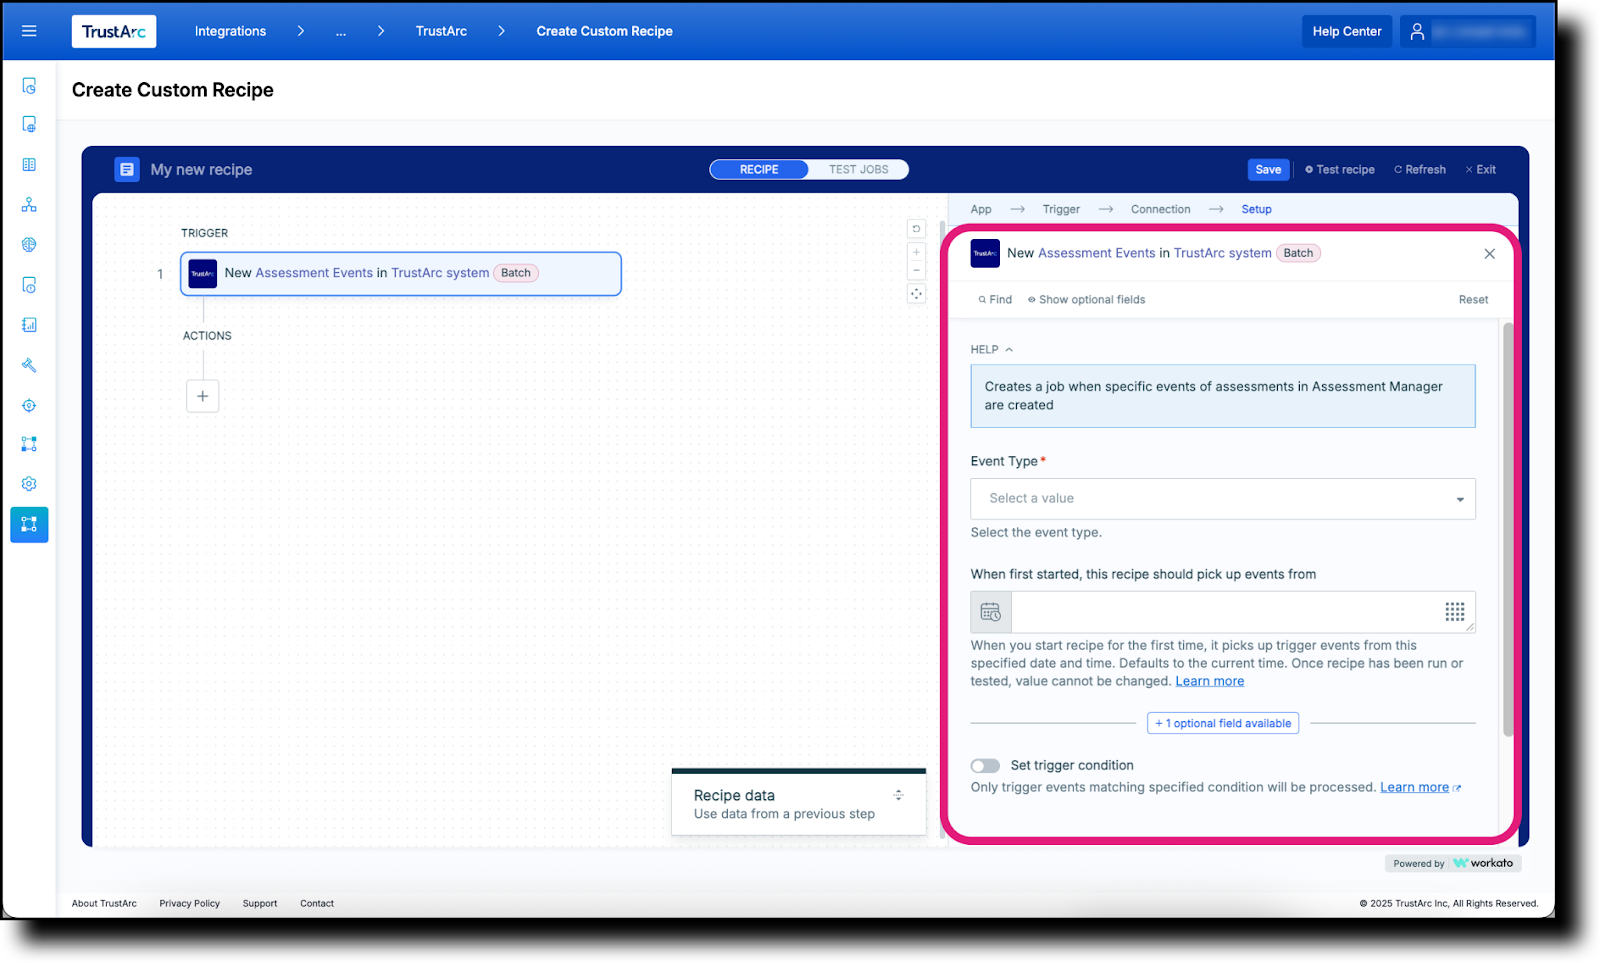1600x963 pixels.
Task: Open the Trustarc breadcrumb menu item
Action: pos(441,31)
